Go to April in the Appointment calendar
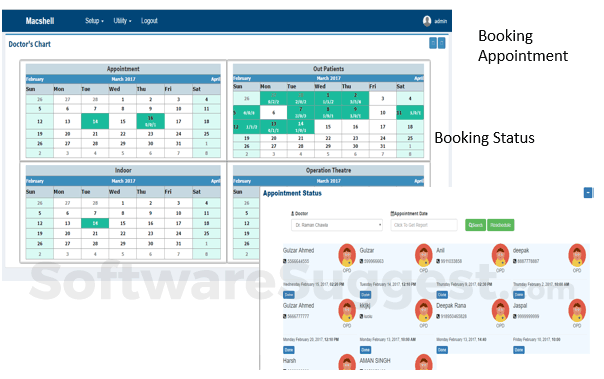Viewport: 604px width, 379px height. pyautogui.click(x=216, y=79)
